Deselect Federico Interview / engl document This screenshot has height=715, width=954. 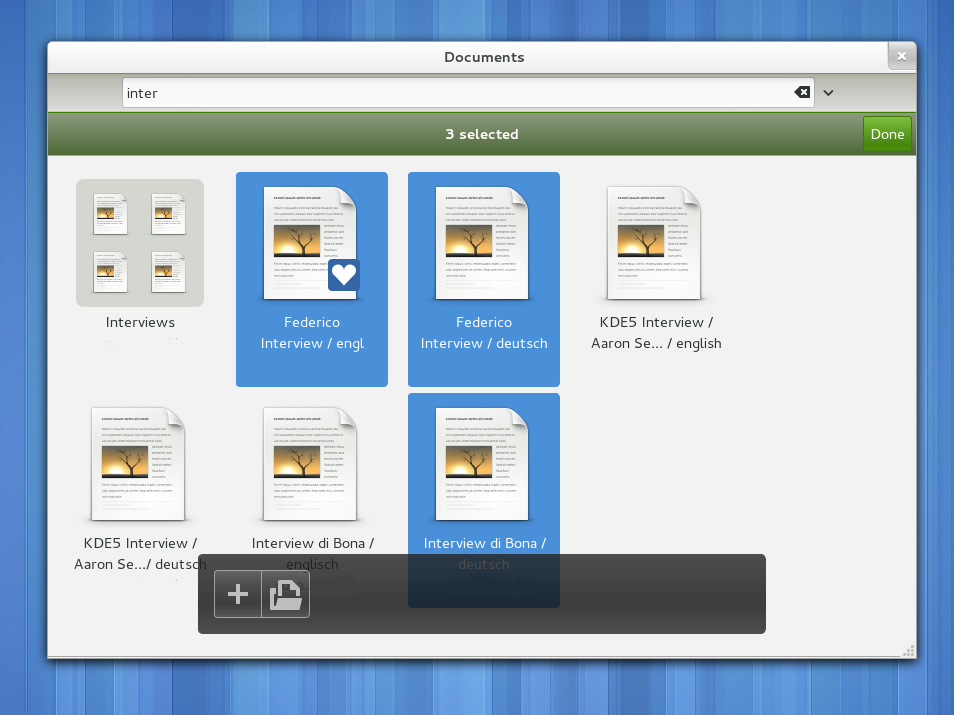coord(312,279)
